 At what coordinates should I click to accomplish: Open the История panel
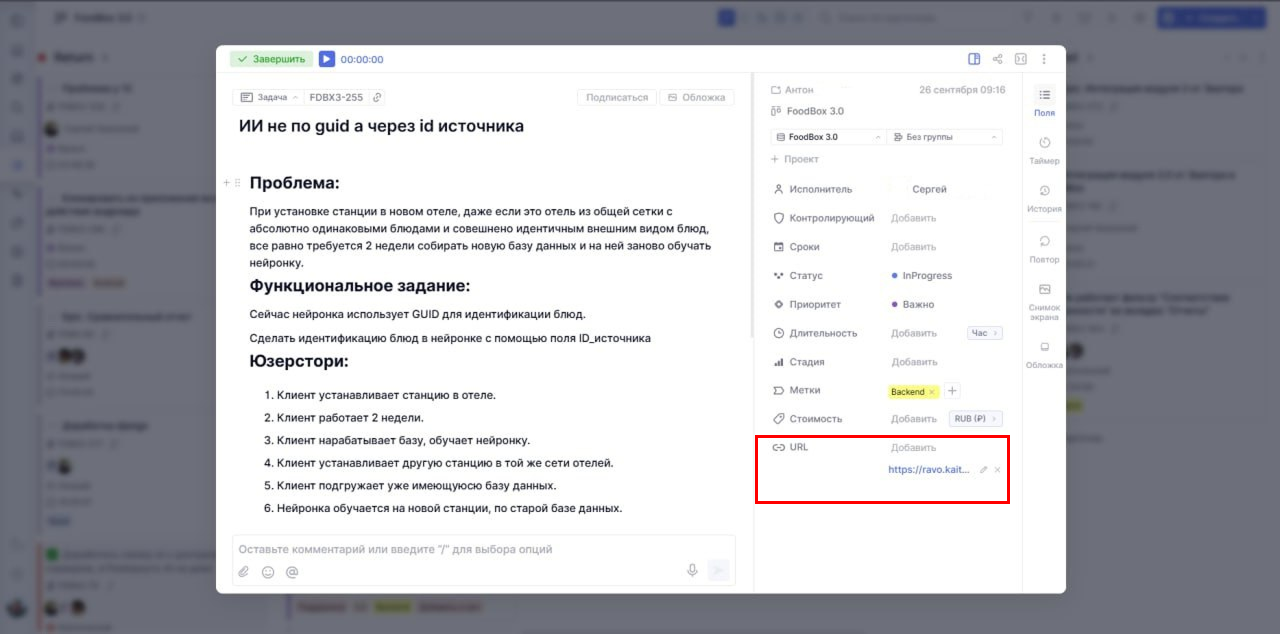point(1043,199)
